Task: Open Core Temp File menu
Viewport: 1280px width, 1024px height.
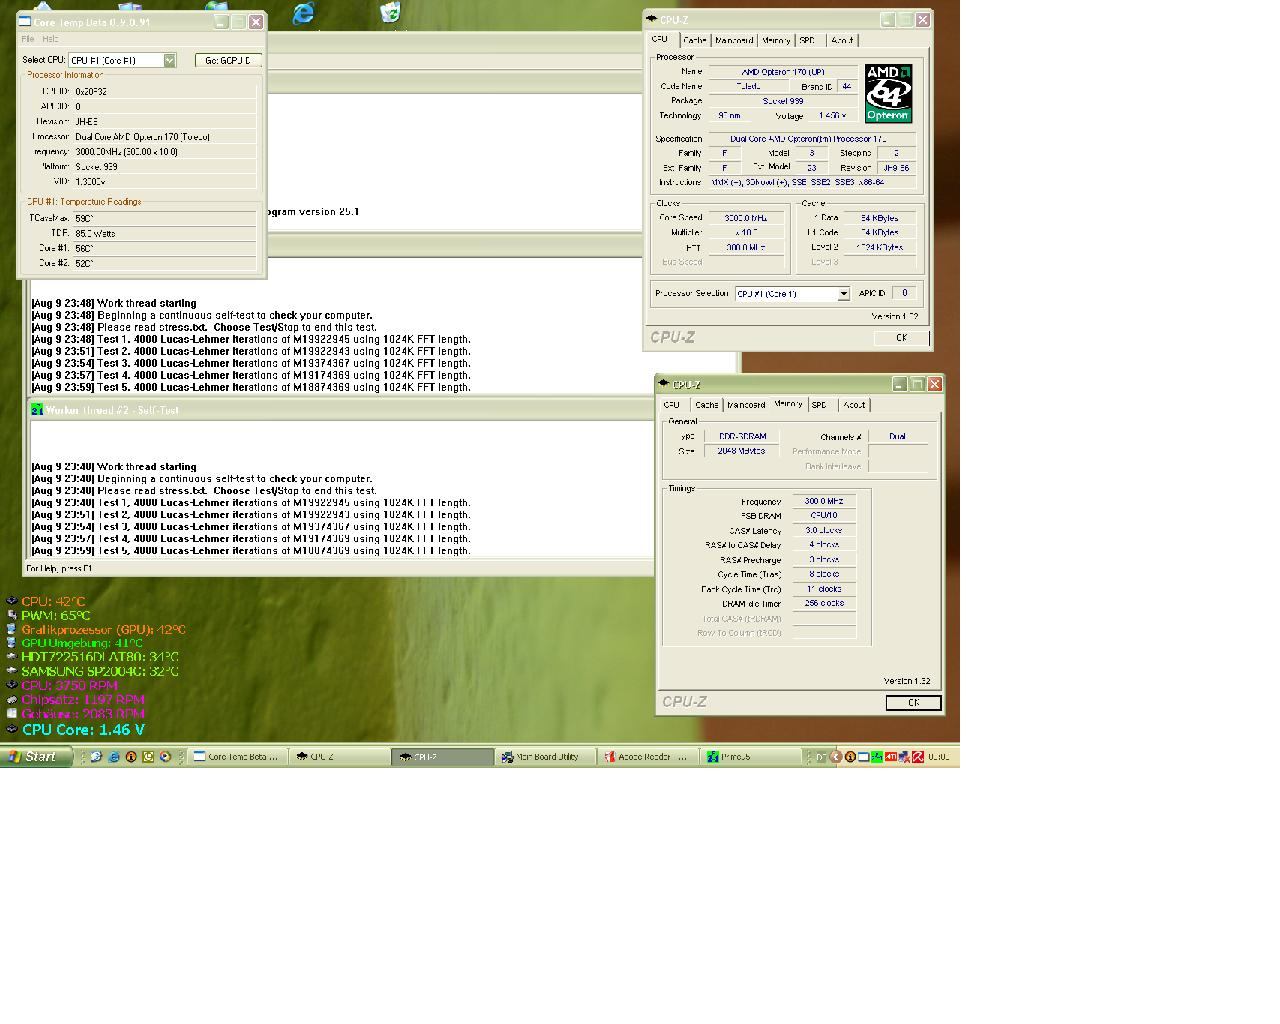Action: pos(28,39)
